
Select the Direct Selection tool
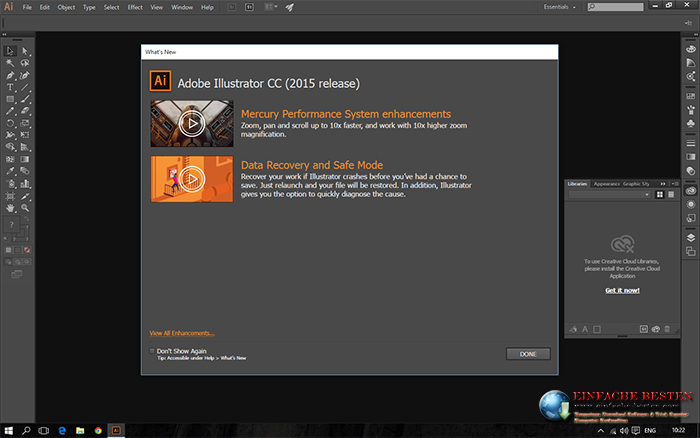point(25,51)
